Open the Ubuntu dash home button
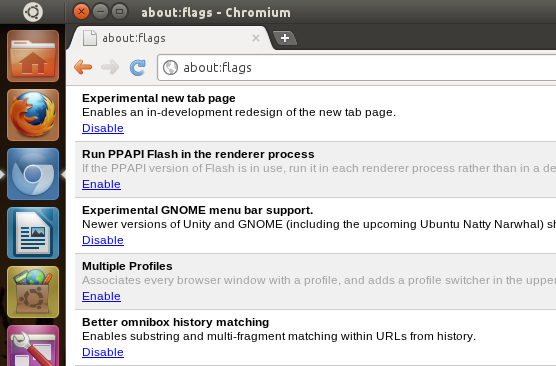 [33, 12]
